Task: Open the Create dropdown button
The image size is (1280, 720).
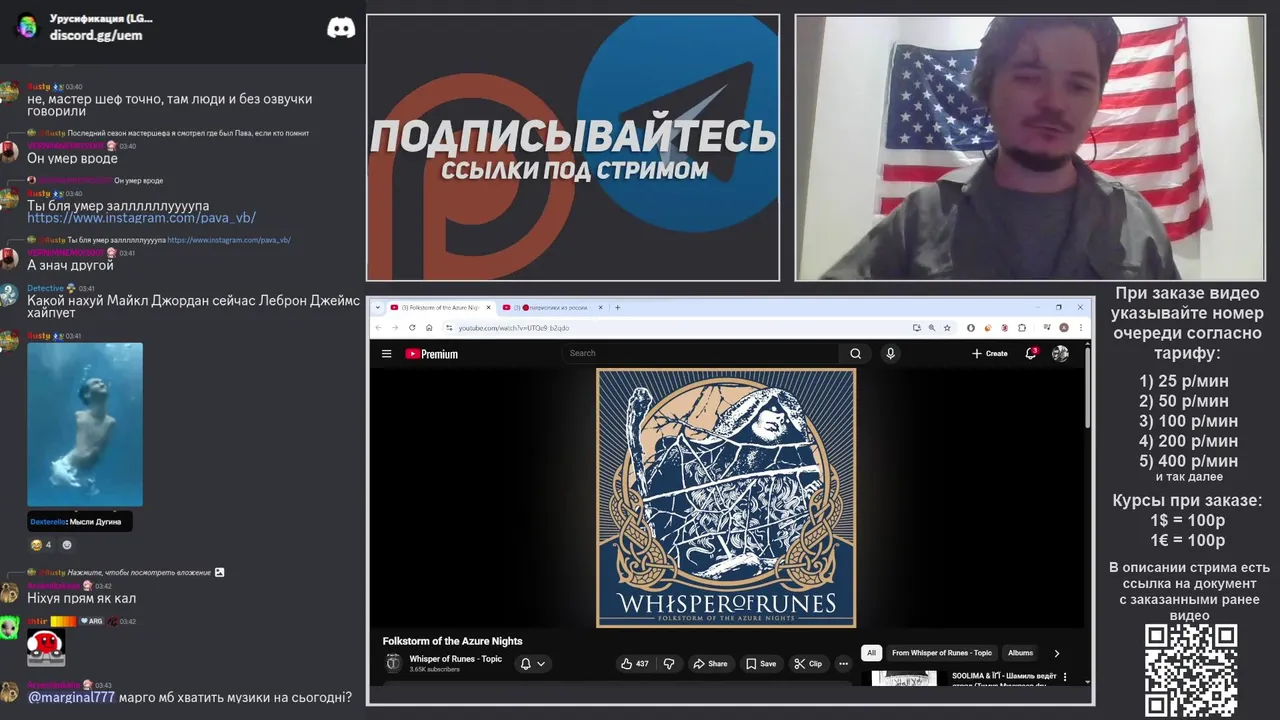Action: point(990,353)
